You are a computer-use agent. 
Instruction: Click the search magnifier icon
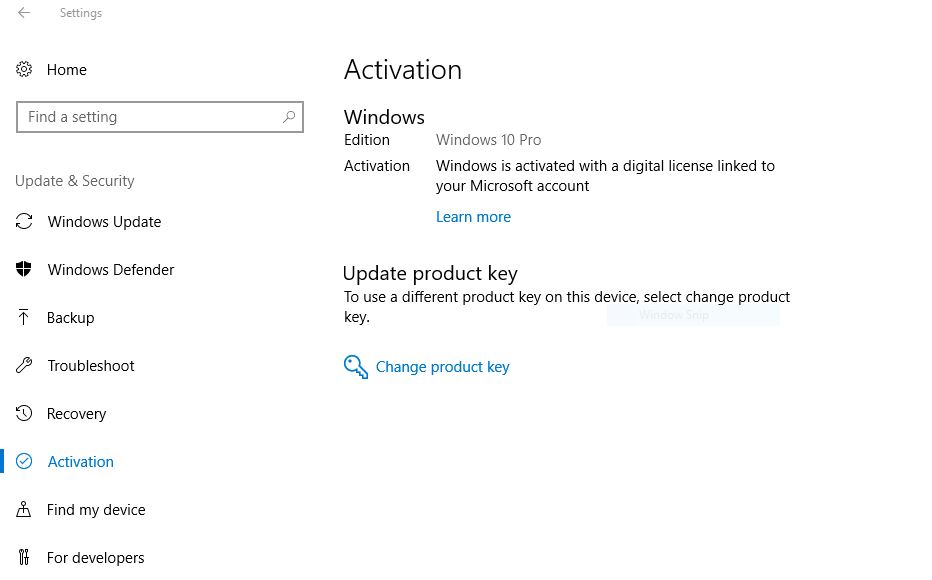tap(289, 117)
